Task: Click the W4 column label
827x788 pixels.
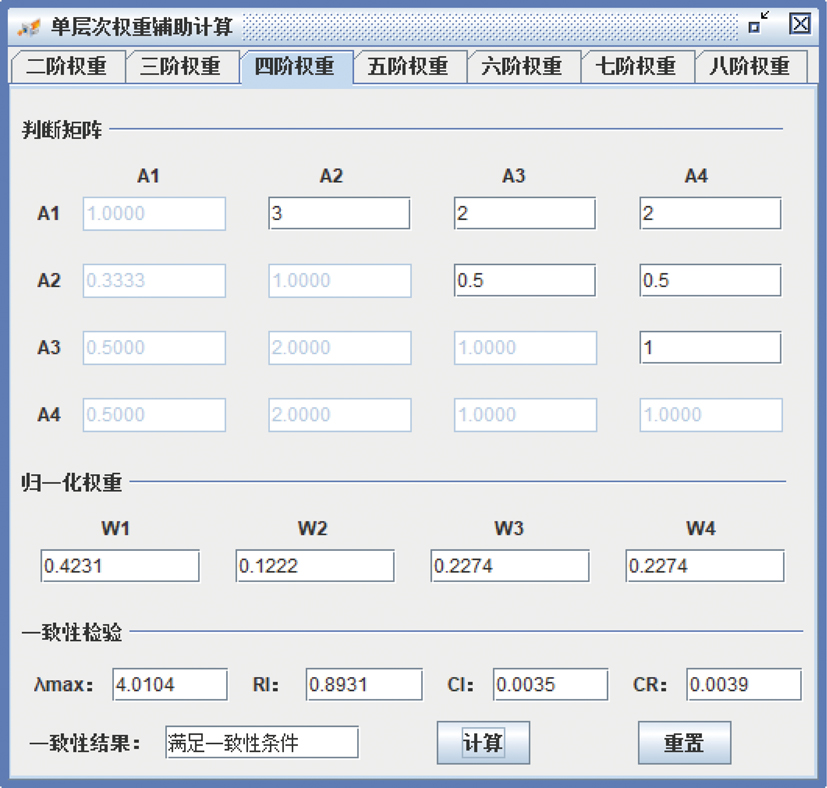Action: click(x=700, y=528)
